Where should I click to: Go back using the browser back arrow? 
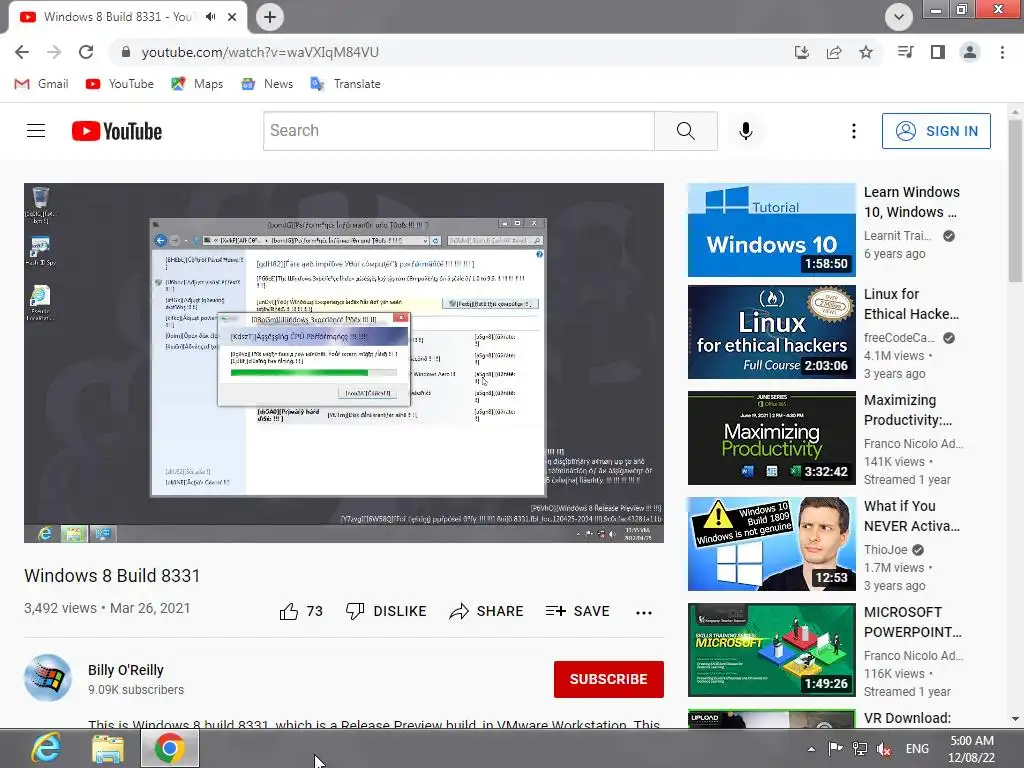22,52
